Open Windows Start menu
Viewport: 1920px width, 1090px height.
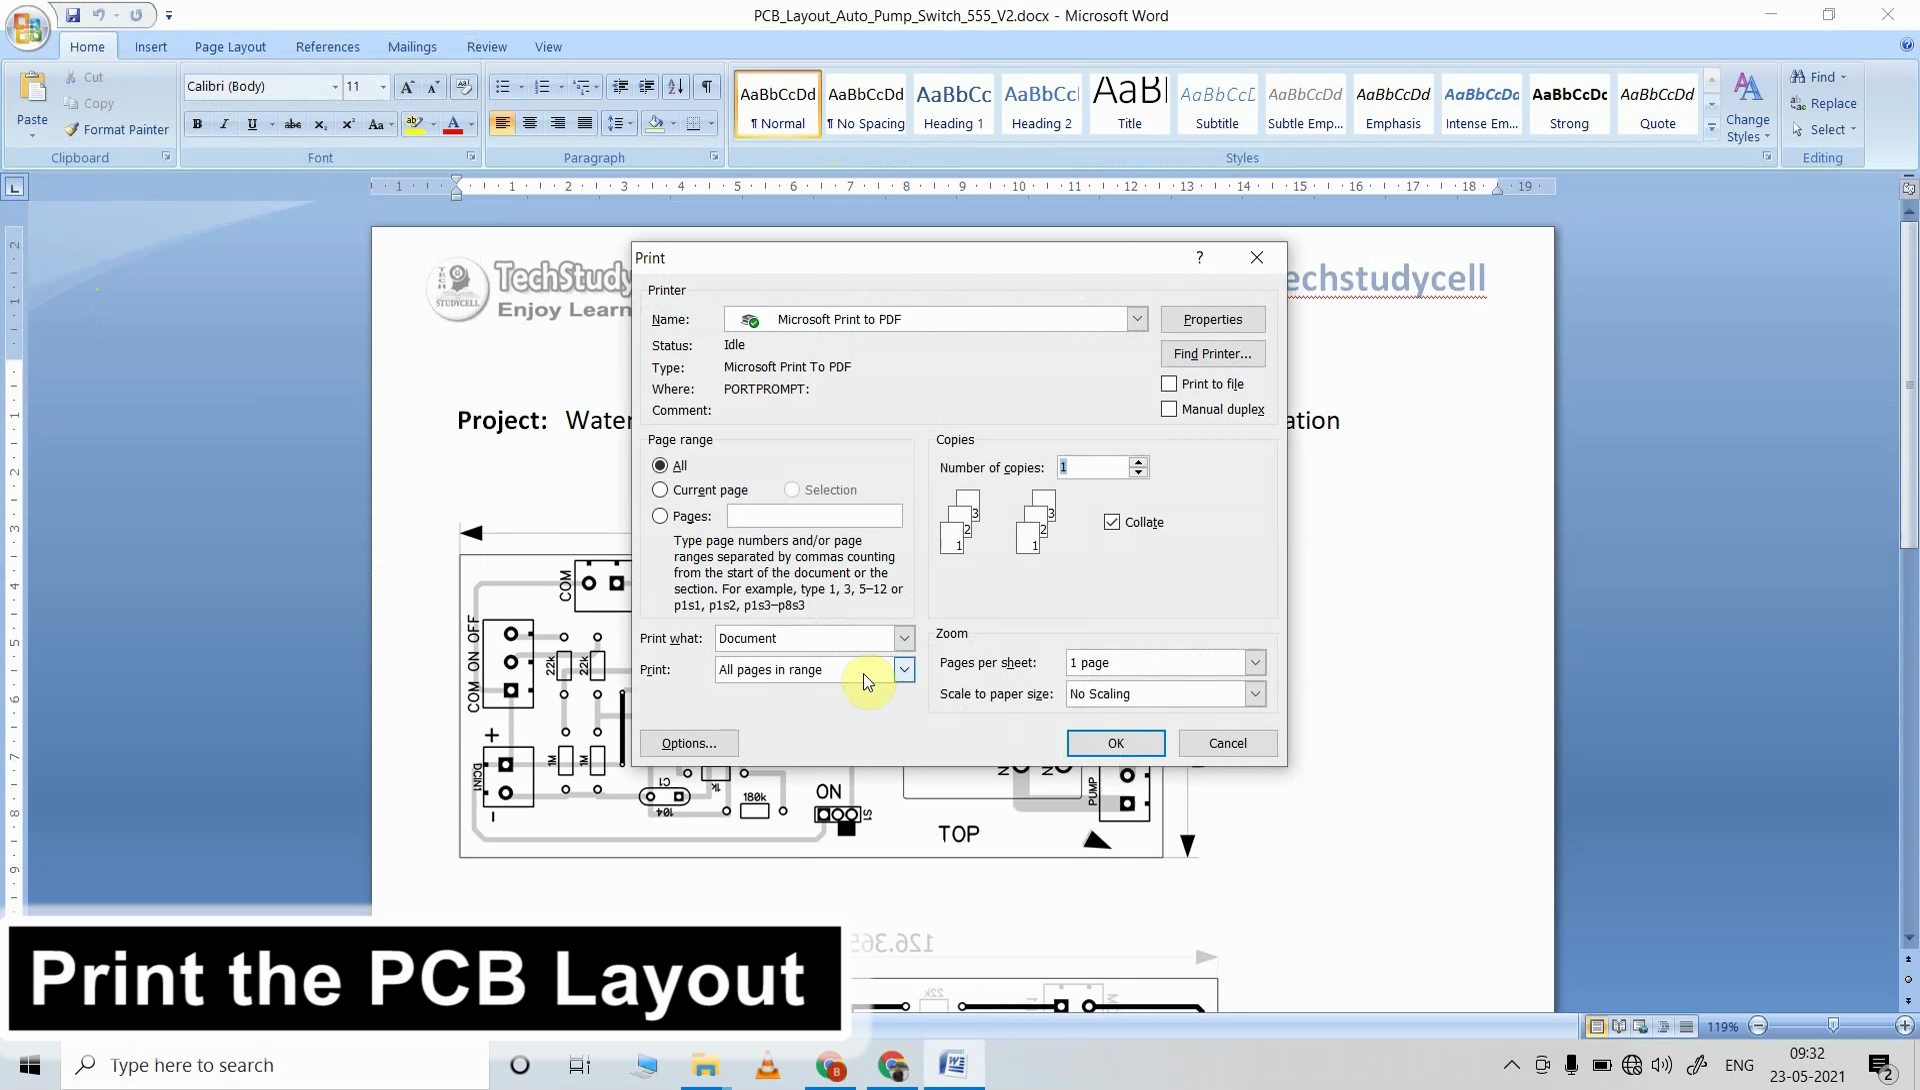tap(30, 1065)
